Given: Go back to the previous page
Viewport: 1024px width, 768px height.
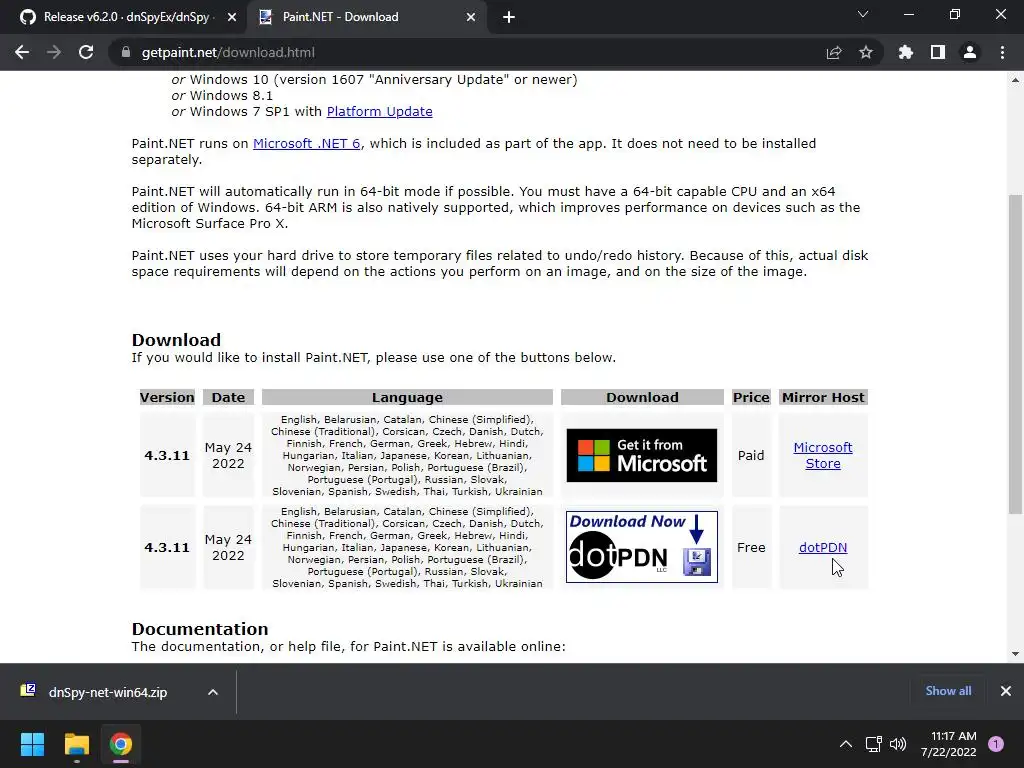Looking at the screenshot, I should coord(22,52).
